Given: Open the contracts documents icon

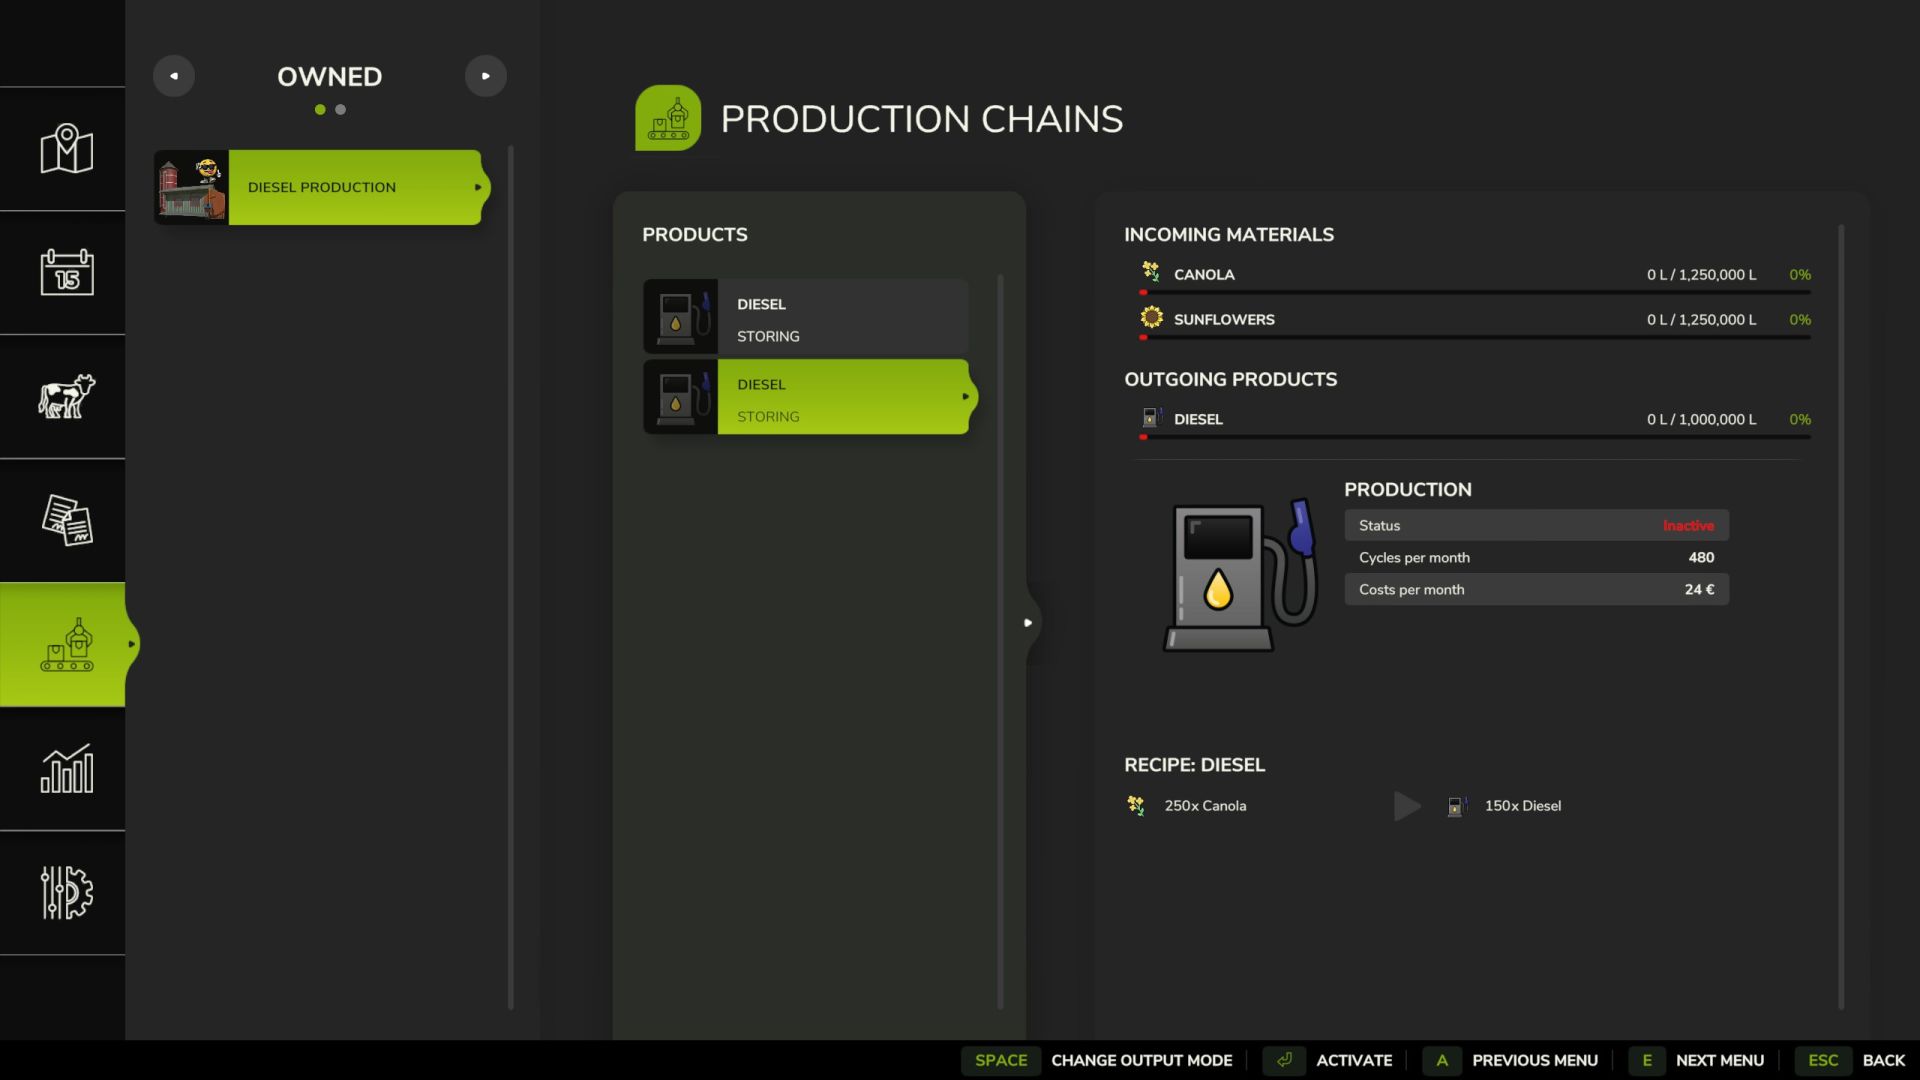Looking at the screenshot, I should tap(66, 520).
